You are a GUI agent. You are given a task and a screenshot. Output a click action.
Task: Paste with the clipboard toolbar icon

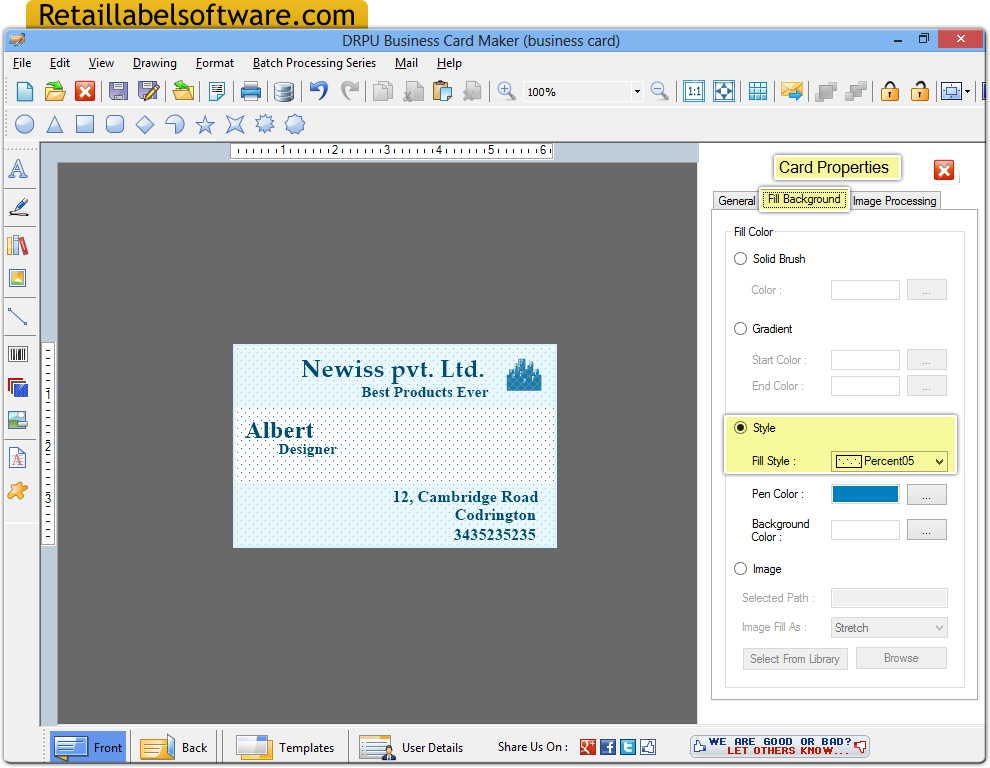pyautogui.click(x=443, y=92)
